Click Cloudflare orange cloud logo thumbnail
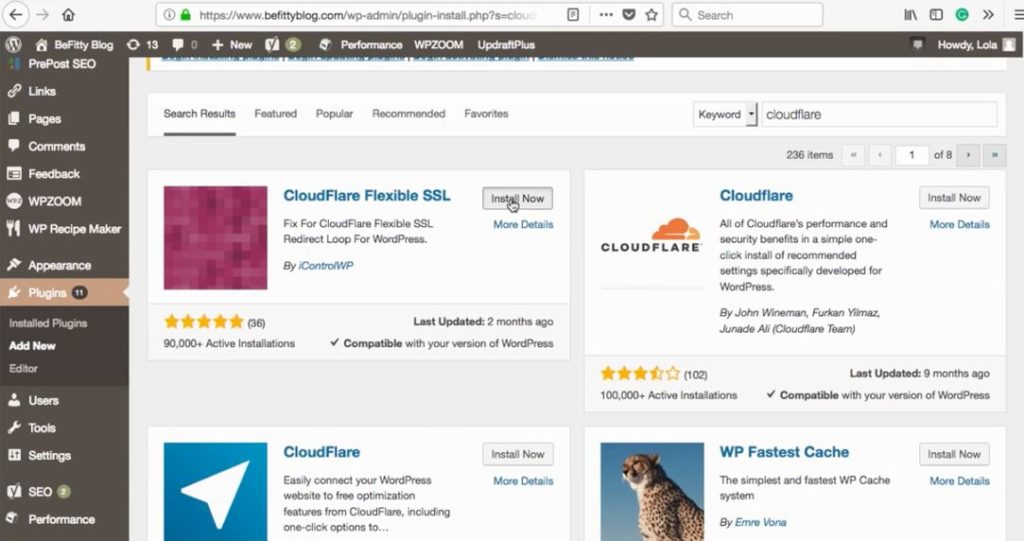Image resolution: width=1024 pixels, height=541 pixels. tap(652, 238)
